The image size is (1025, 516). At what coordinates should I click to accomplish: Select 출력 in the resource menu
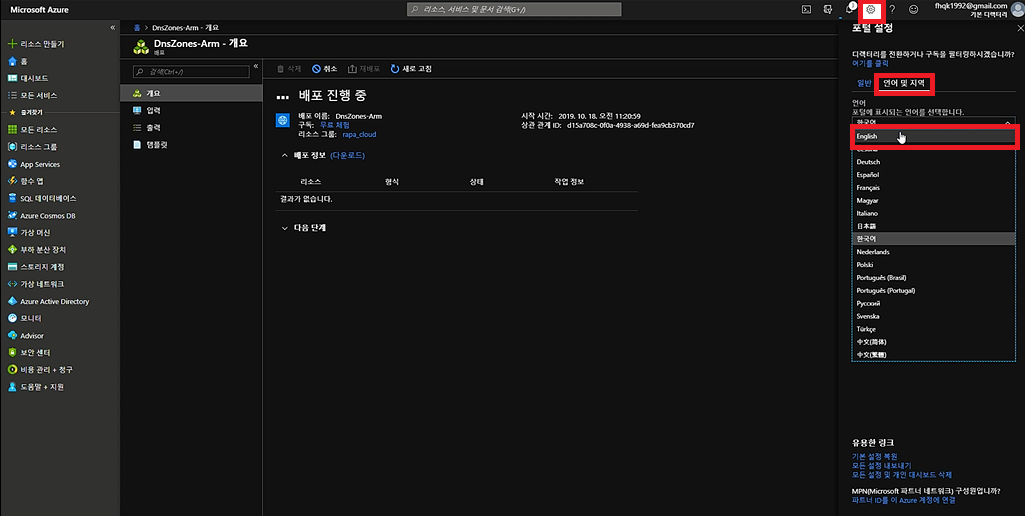(x=192, y=128)
